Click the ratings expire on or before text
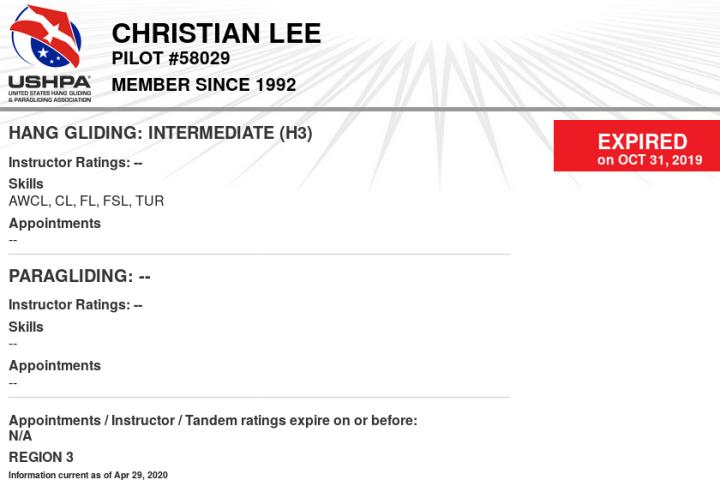 pyautogui.click(x=213, y=420)
